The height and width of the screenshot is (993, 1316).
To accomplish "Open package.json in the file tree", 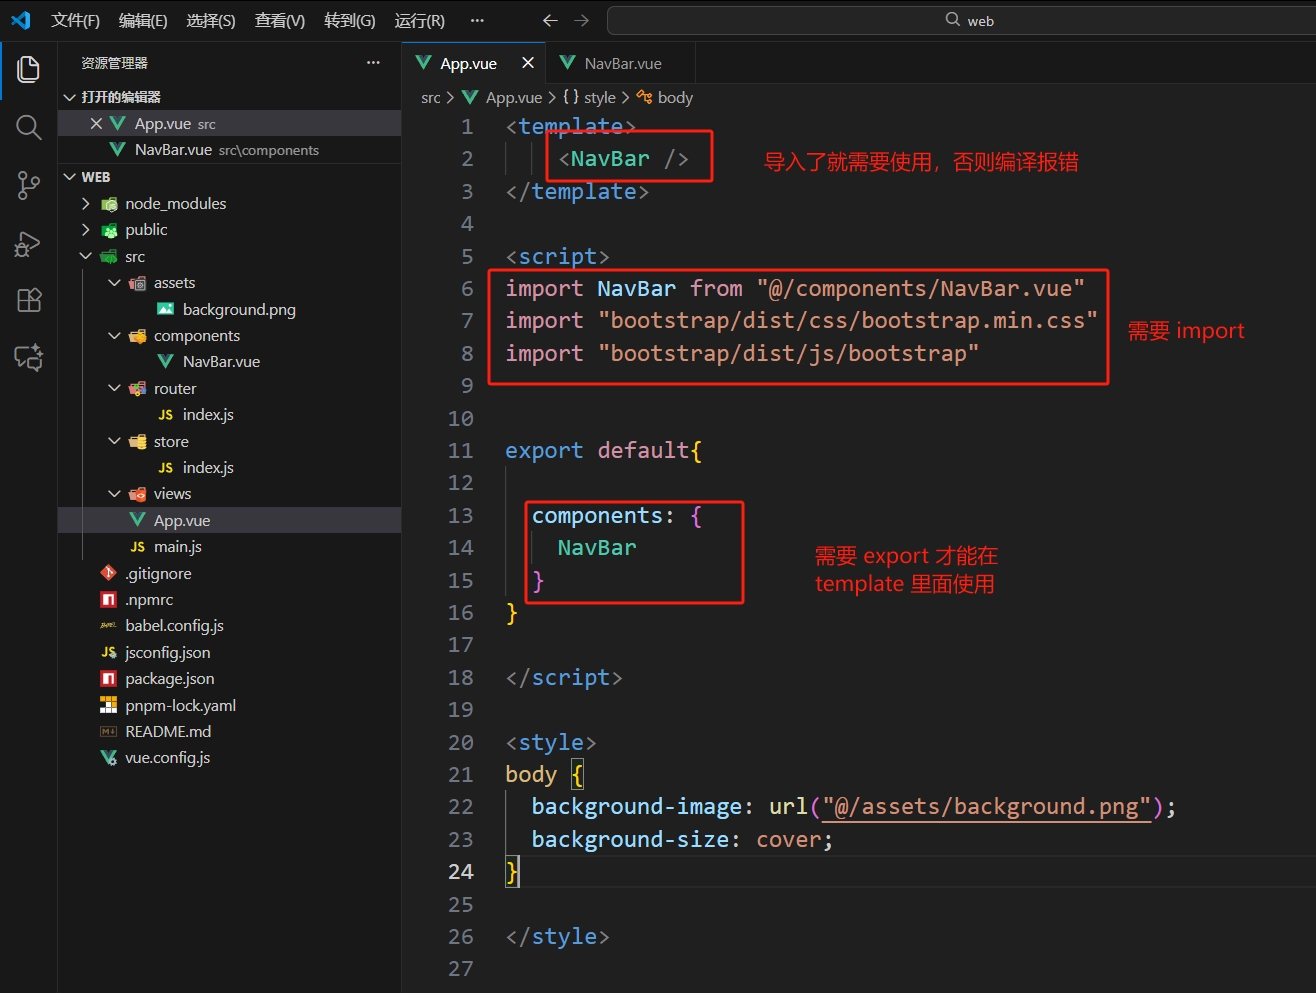I will (169, 678).
